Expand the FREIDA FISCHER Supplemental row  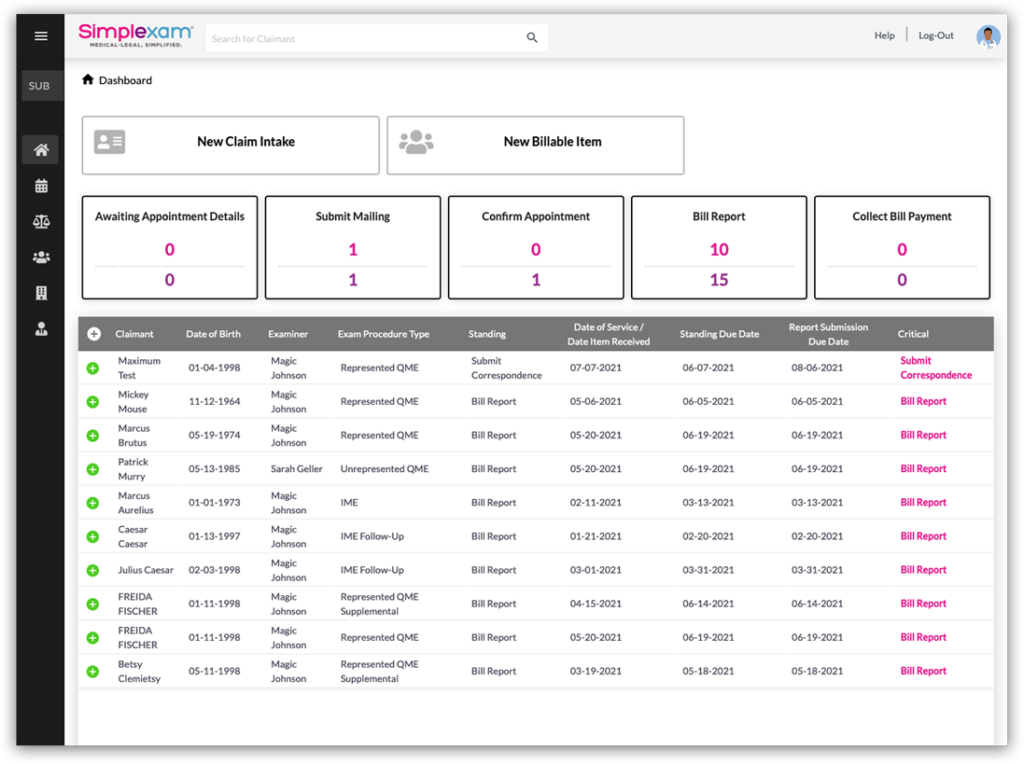93,605
